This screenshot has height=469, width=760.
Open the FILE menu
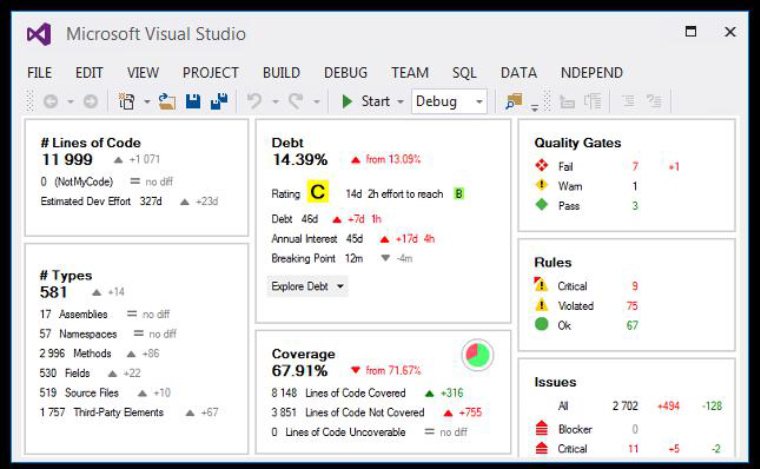[x=39, y=73]
